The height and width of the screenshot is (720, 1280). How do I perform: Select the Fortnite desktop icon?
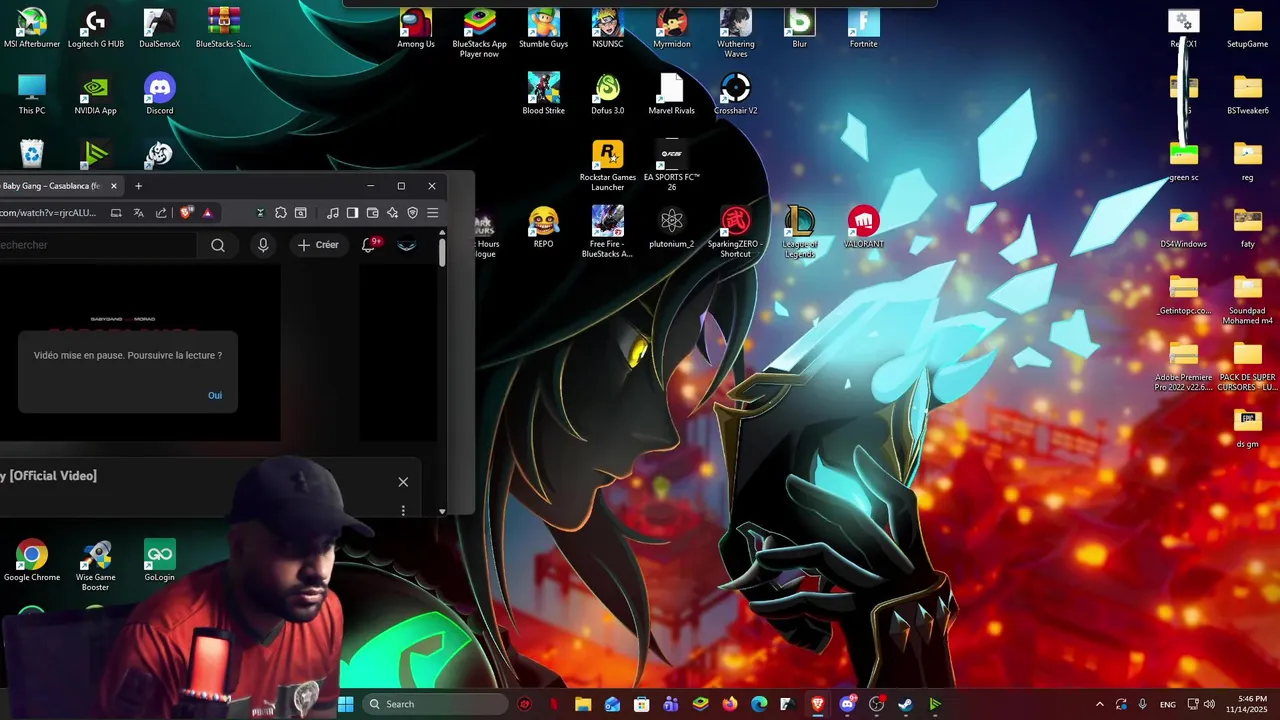pyautogui.click(x=863, y=28)
